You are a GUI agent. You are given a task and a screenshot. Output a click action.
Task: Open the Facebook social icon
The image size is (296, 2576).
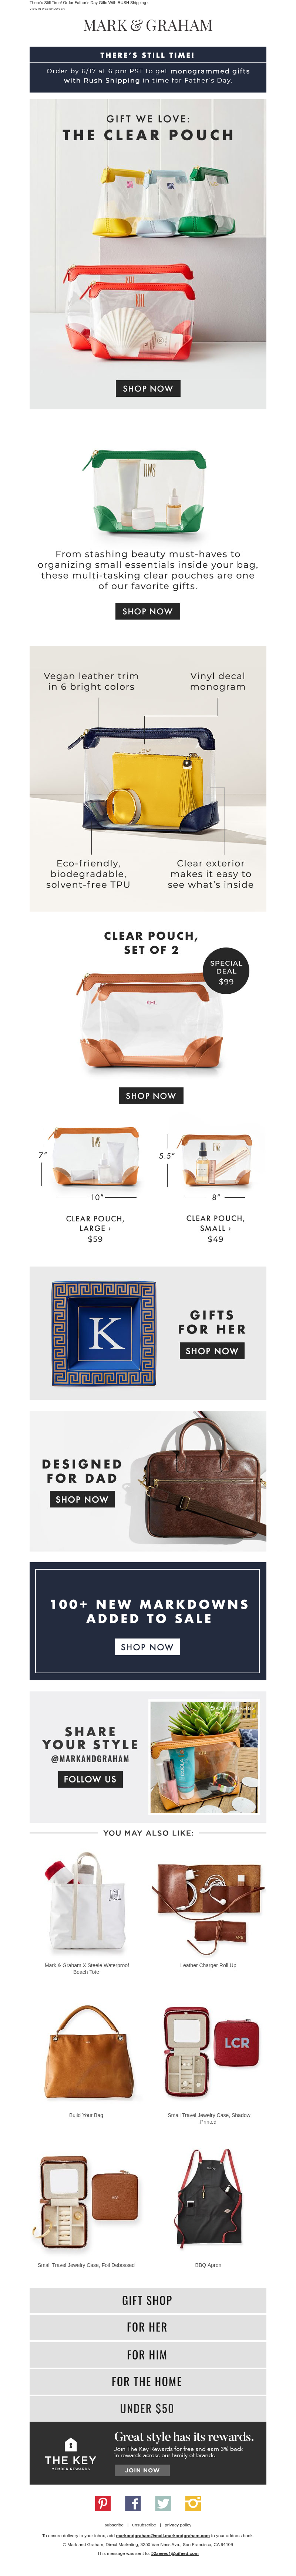tap(133, 2504)
